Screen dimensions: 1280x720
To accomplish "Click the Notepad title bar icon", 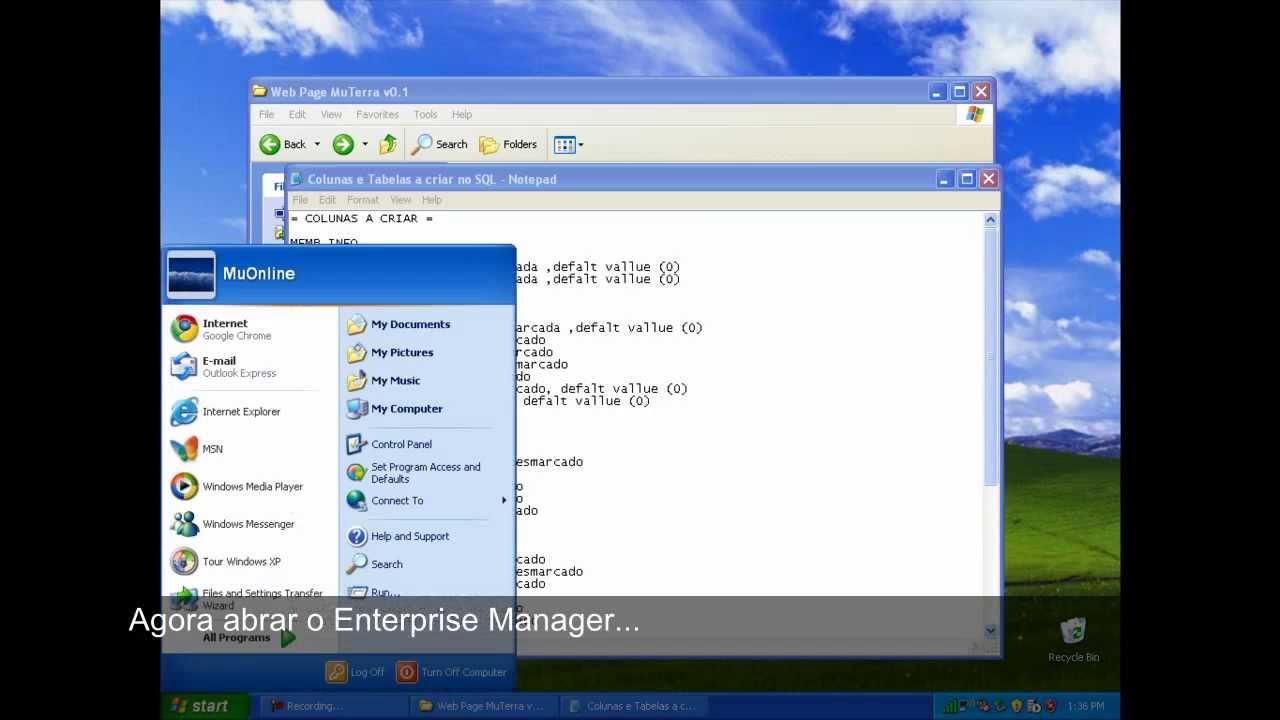I will point(296,180).
